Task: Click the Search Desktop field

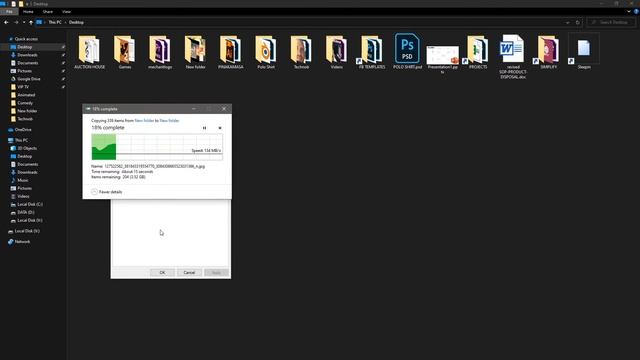Action: pyautogui.click(x=610, y=22)
